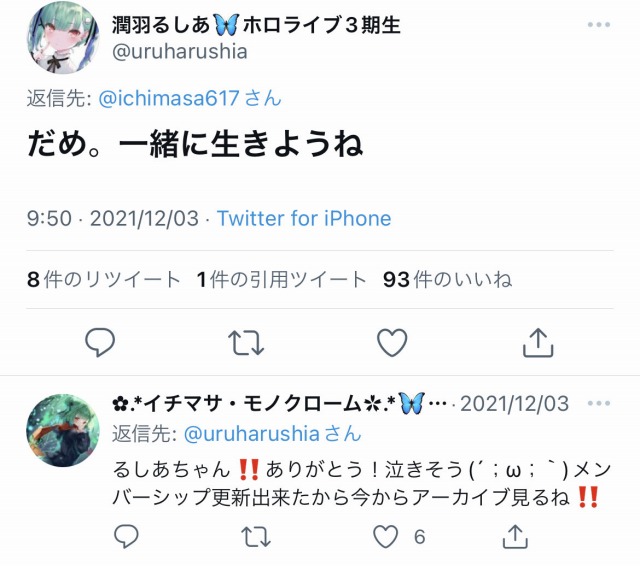Tap the reply icon on main tweet

point(100,343)
